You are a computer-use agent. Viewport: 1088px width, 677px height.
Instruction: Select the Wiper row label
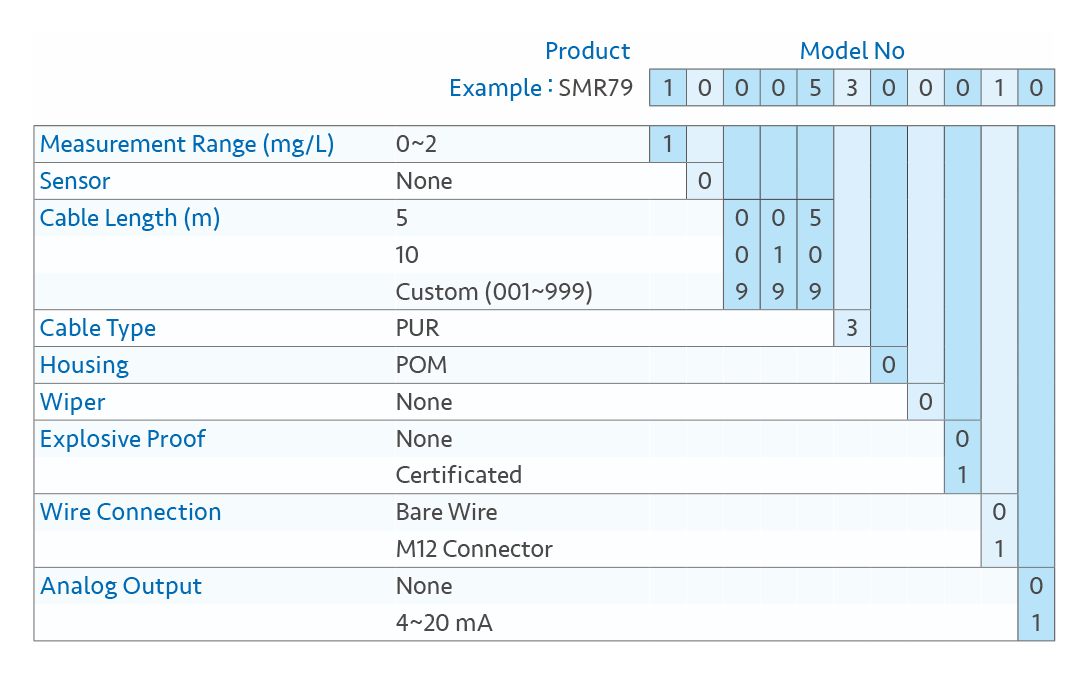72,402
